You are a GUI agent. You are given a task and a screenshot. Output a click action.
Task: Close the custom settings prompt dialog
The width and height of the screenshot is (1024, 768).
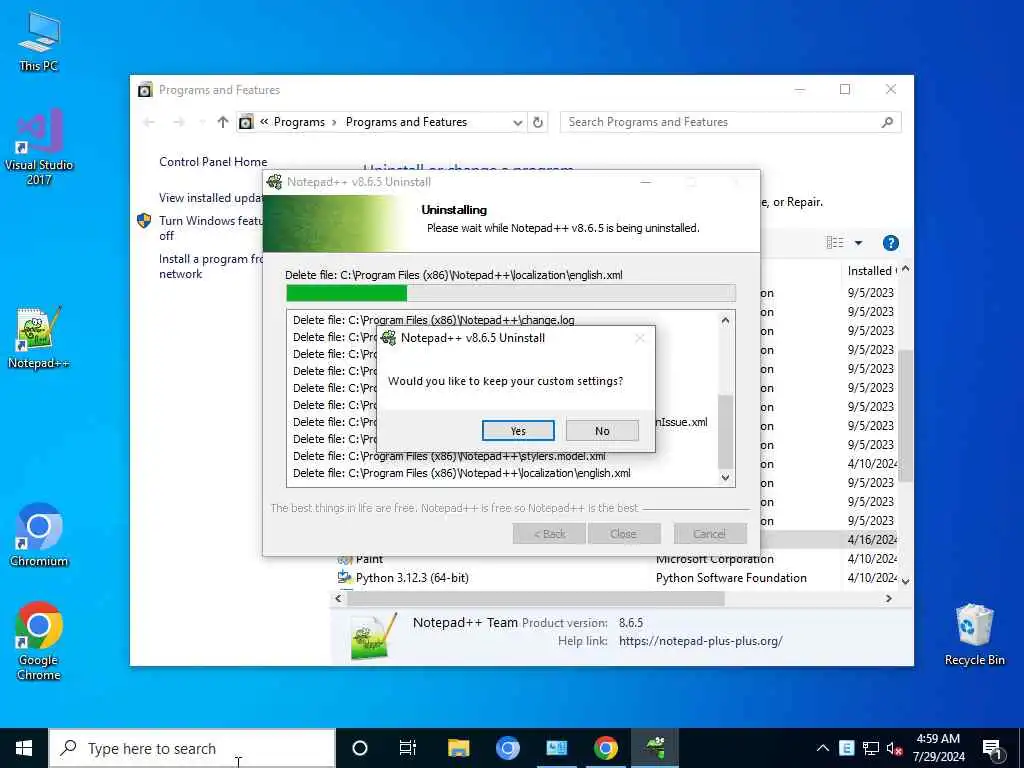click(x=640, y=338)
